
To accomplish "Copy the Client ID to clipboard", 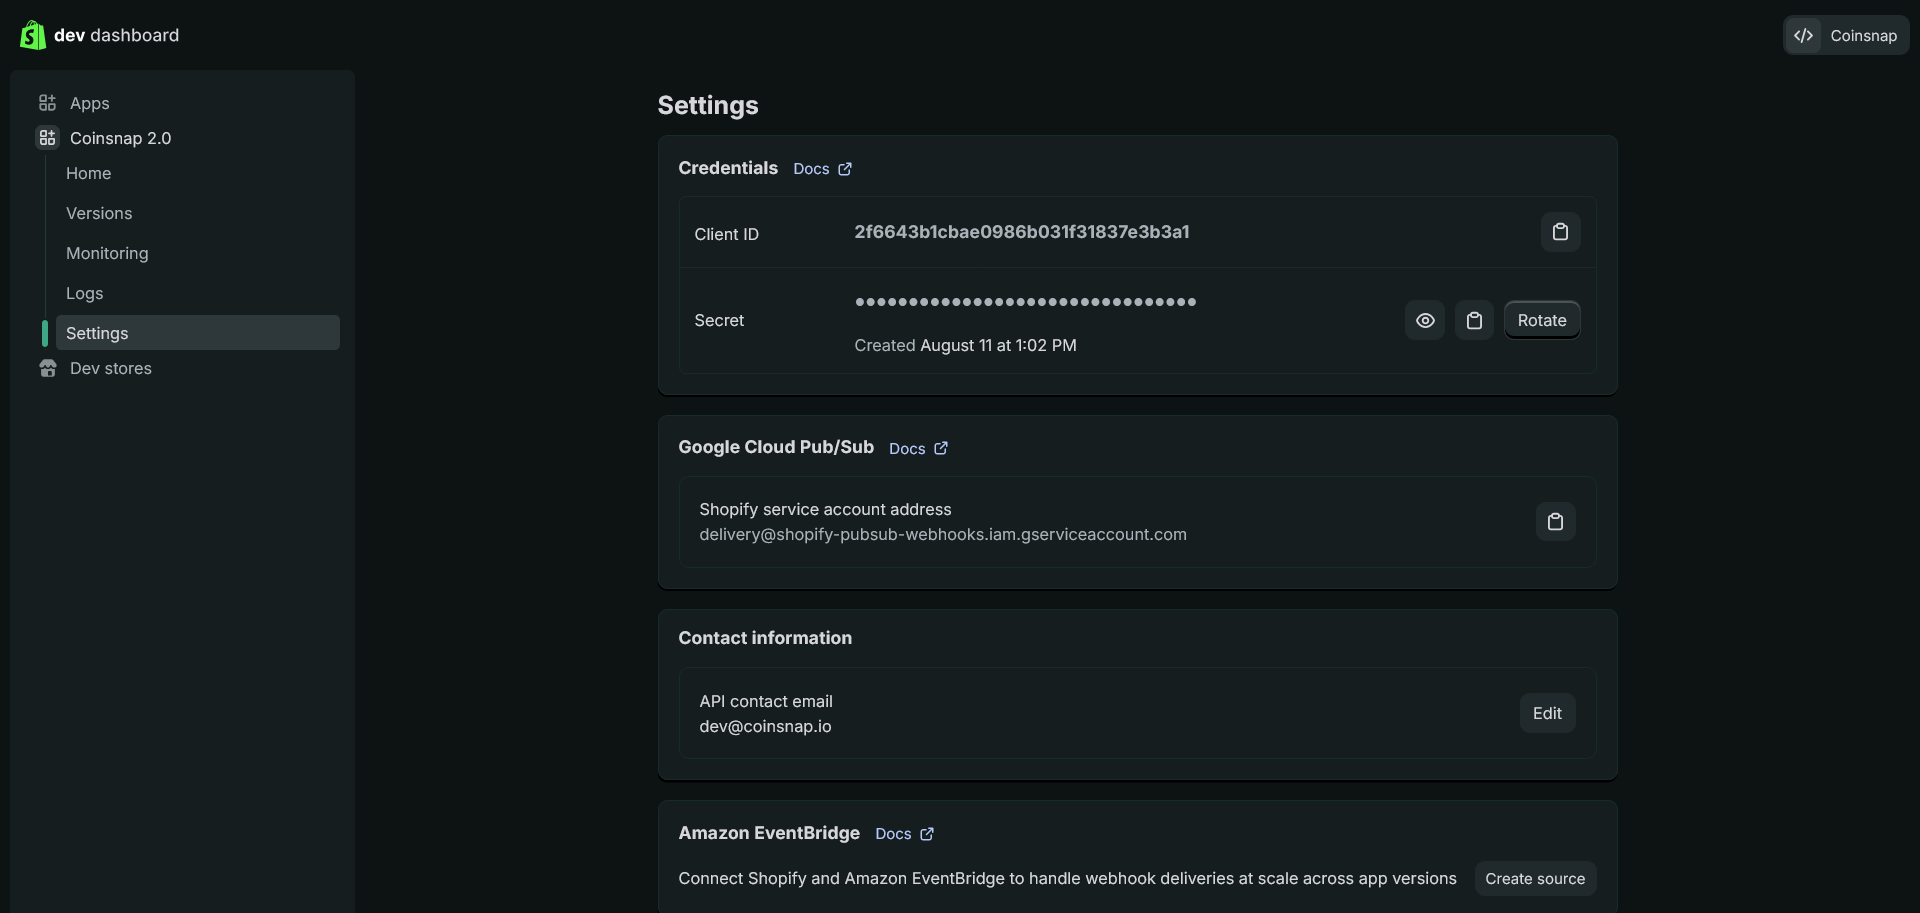I will click(x=1559, y=232).
